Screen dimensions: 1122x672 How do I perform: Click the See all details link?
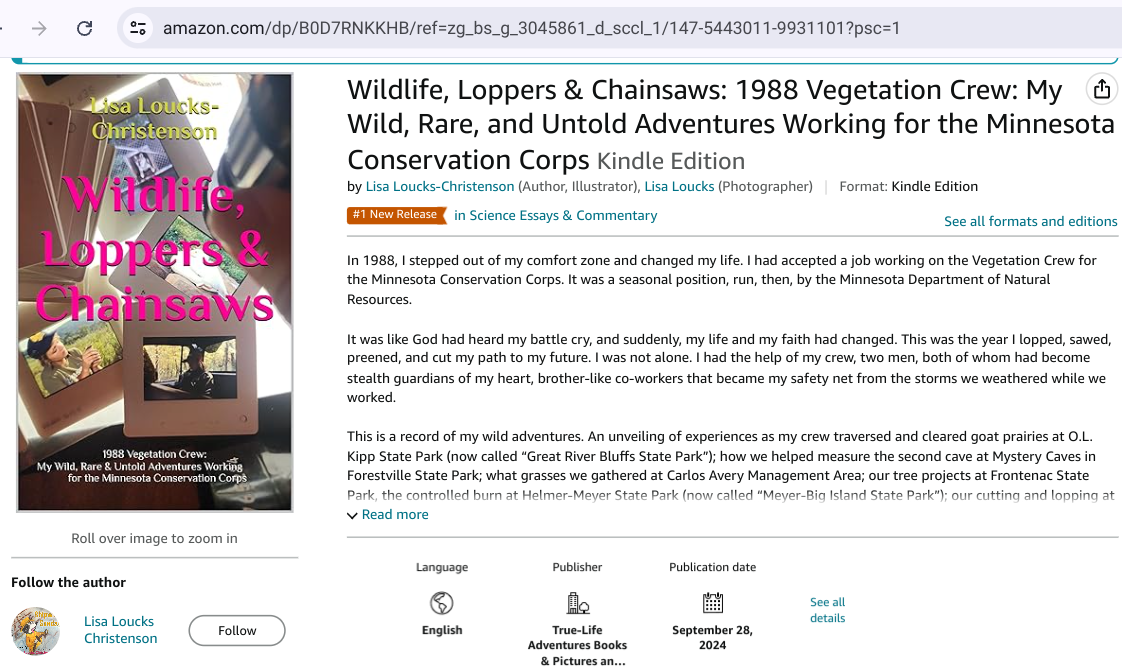pyautogui.click(x=827, y=610)
